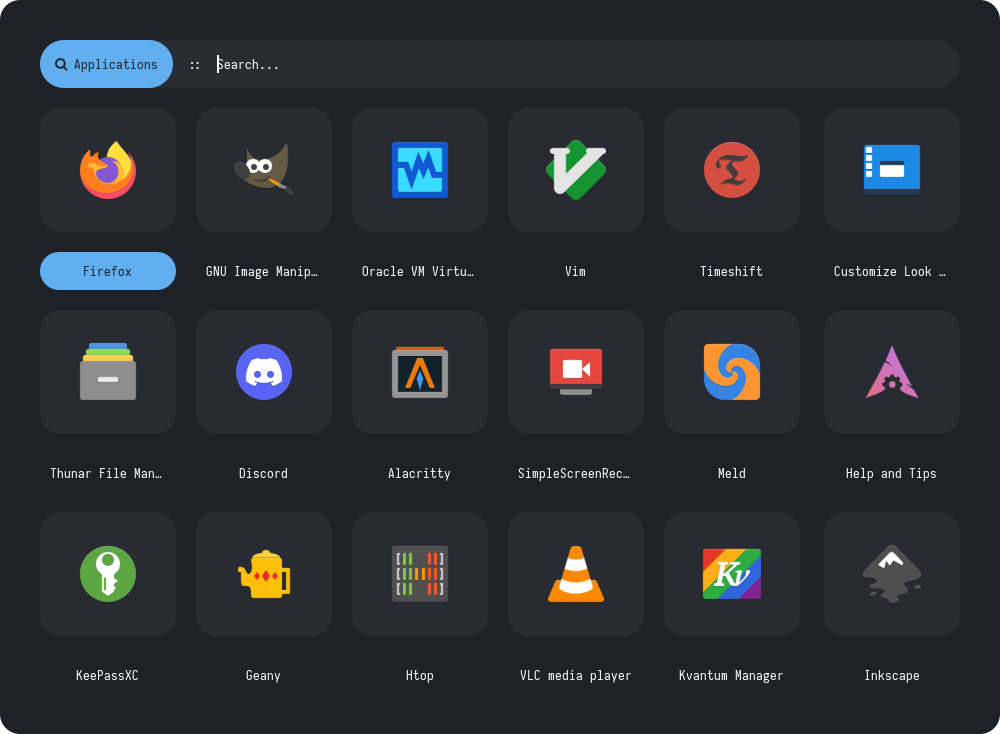Screen dimensions: 1000x734
Task: Open the VLC media player cone icon
Action: click(576, 574)
